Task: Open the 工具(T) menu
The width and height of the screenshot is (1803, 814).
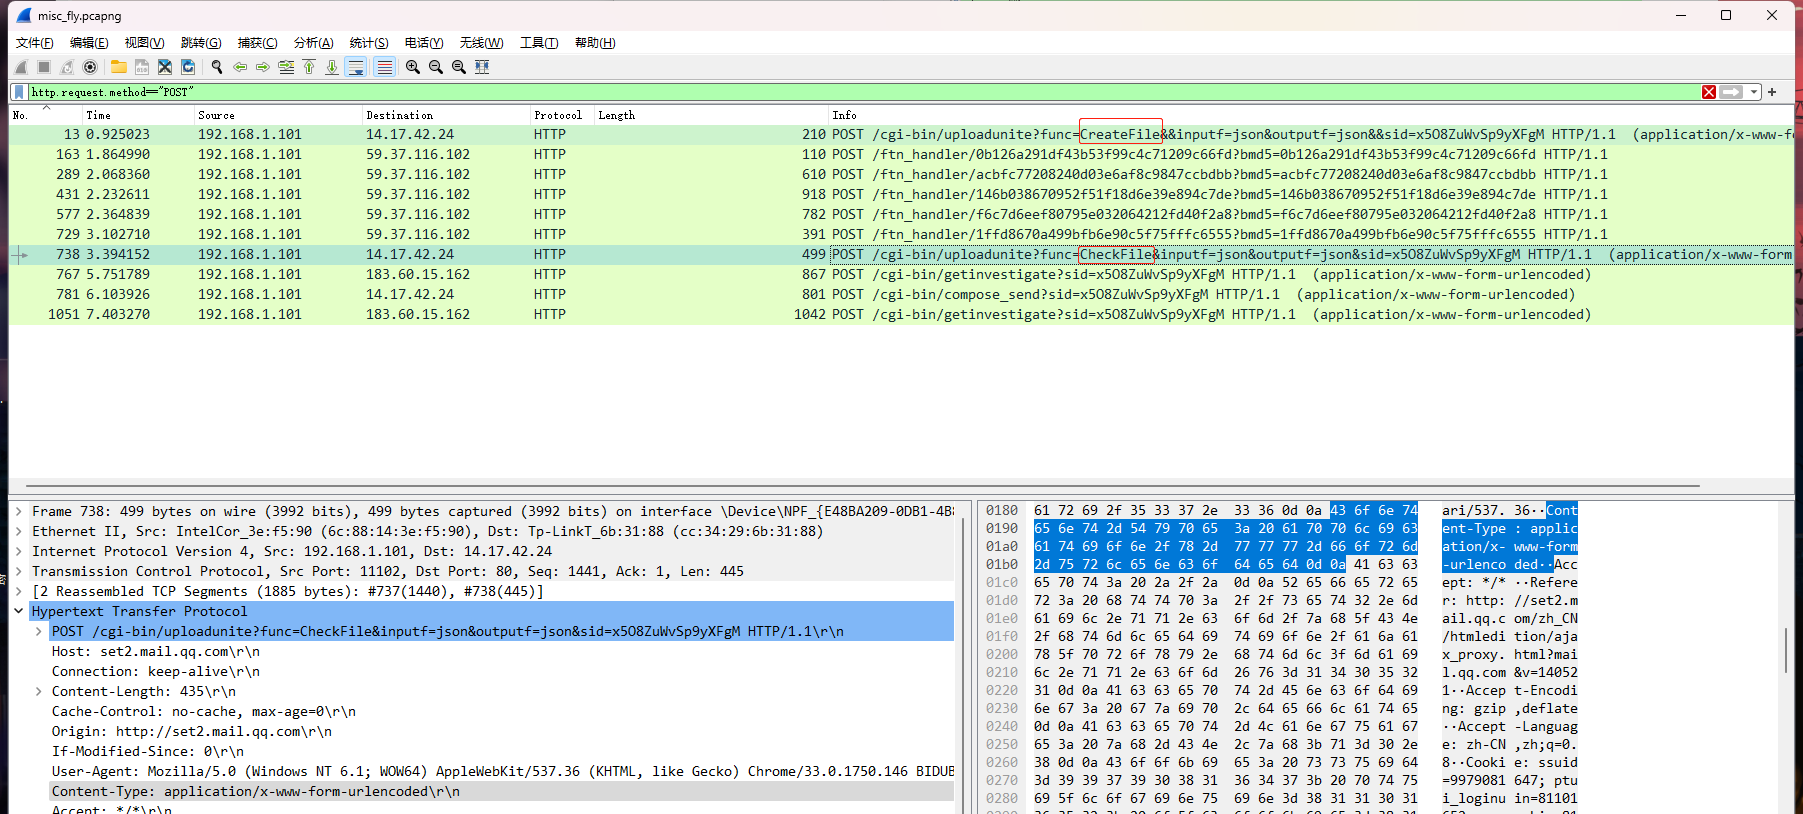Action: [539, 43]
